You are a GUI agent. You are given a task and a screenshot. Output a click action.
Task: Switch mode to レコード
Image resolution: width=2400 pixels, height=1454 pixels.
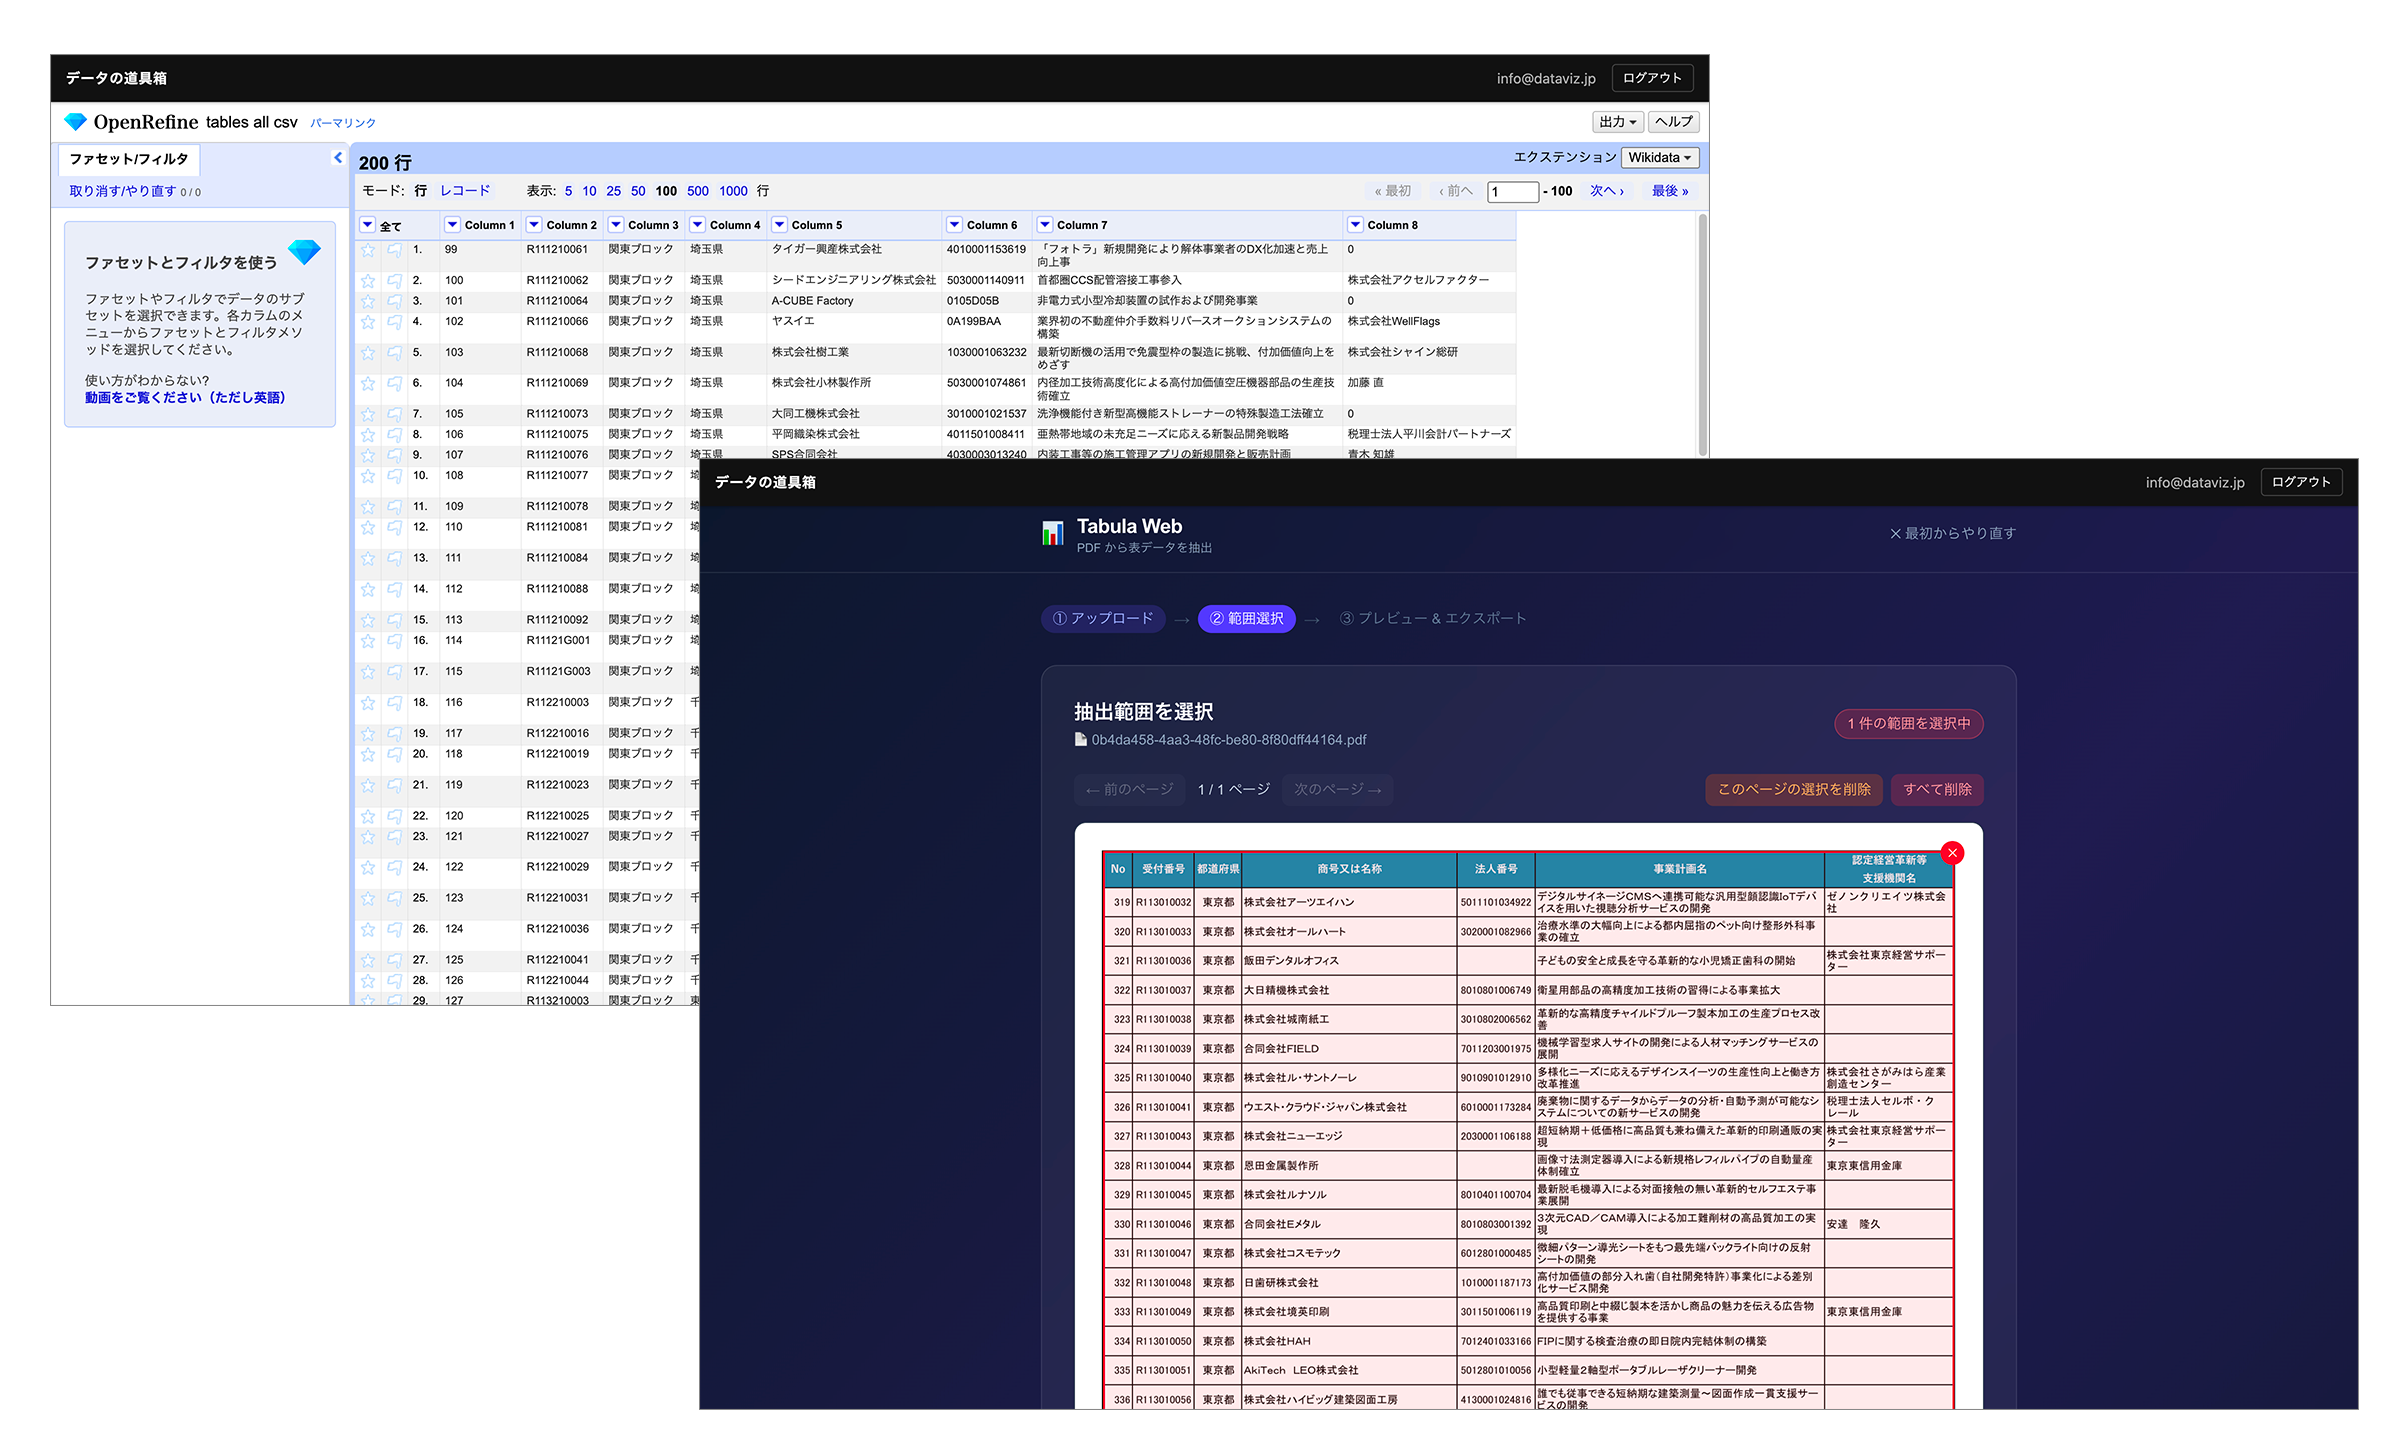click(465, 191)
